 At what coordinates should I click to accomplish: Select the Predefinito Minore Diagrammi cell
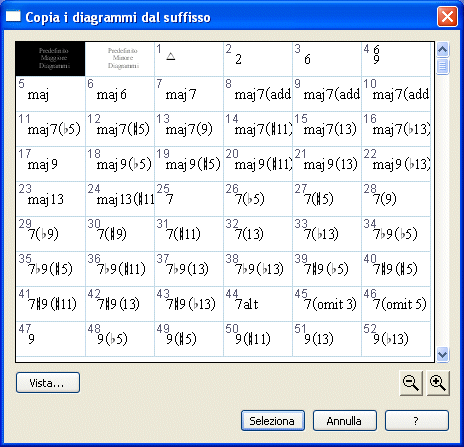tap(120, 59)
